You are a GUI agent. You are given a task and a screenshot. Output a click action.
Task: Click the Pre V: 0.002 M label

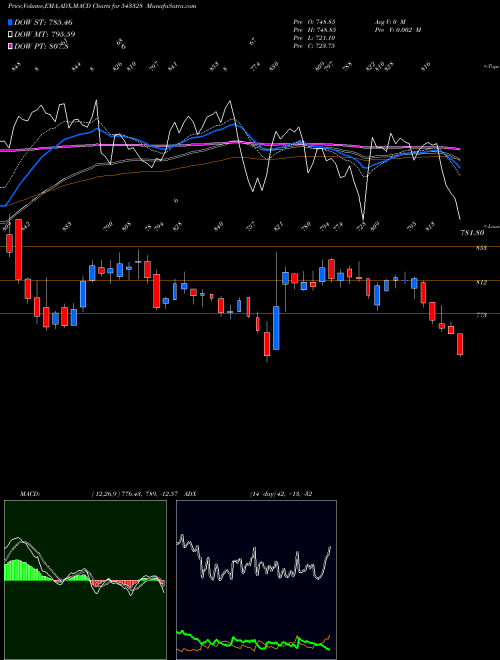pyautogui.click(x=398, y=30)
